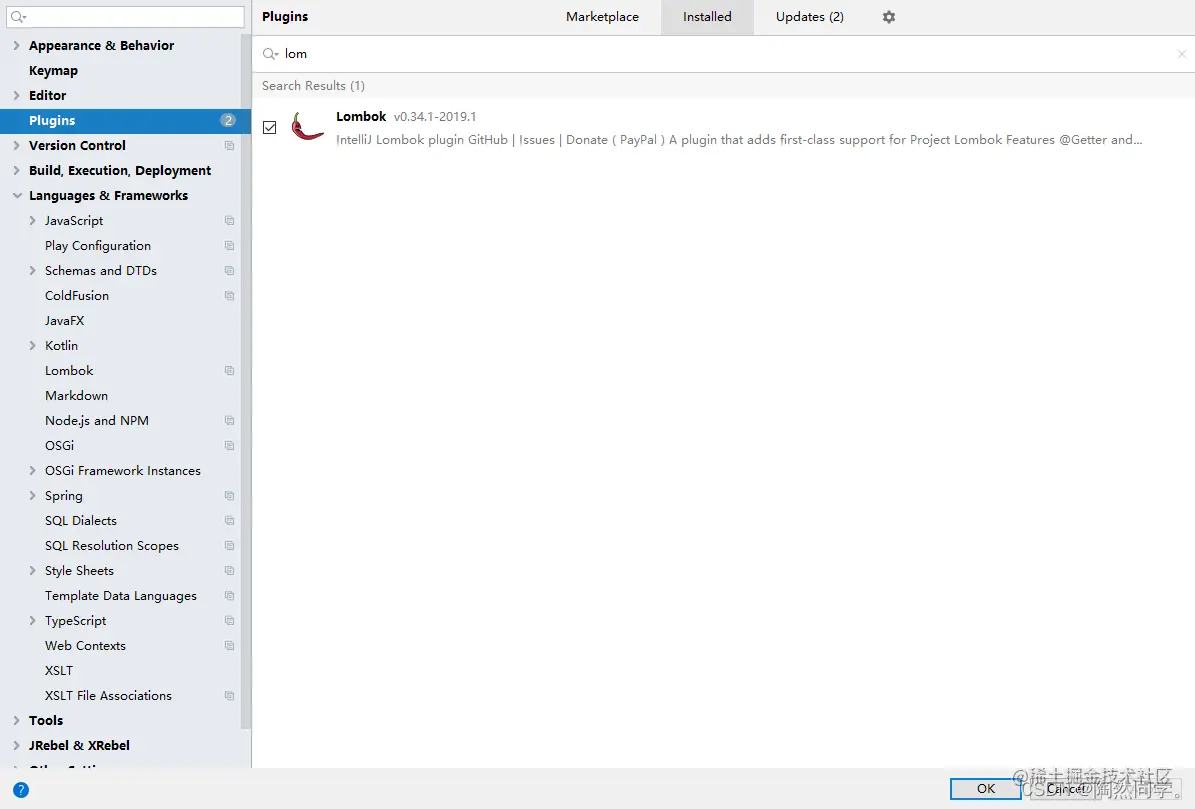This screenshot has width=1195, height=809.
Task: Click project-level icon beside Style Sheets
Action: [229, 571]
